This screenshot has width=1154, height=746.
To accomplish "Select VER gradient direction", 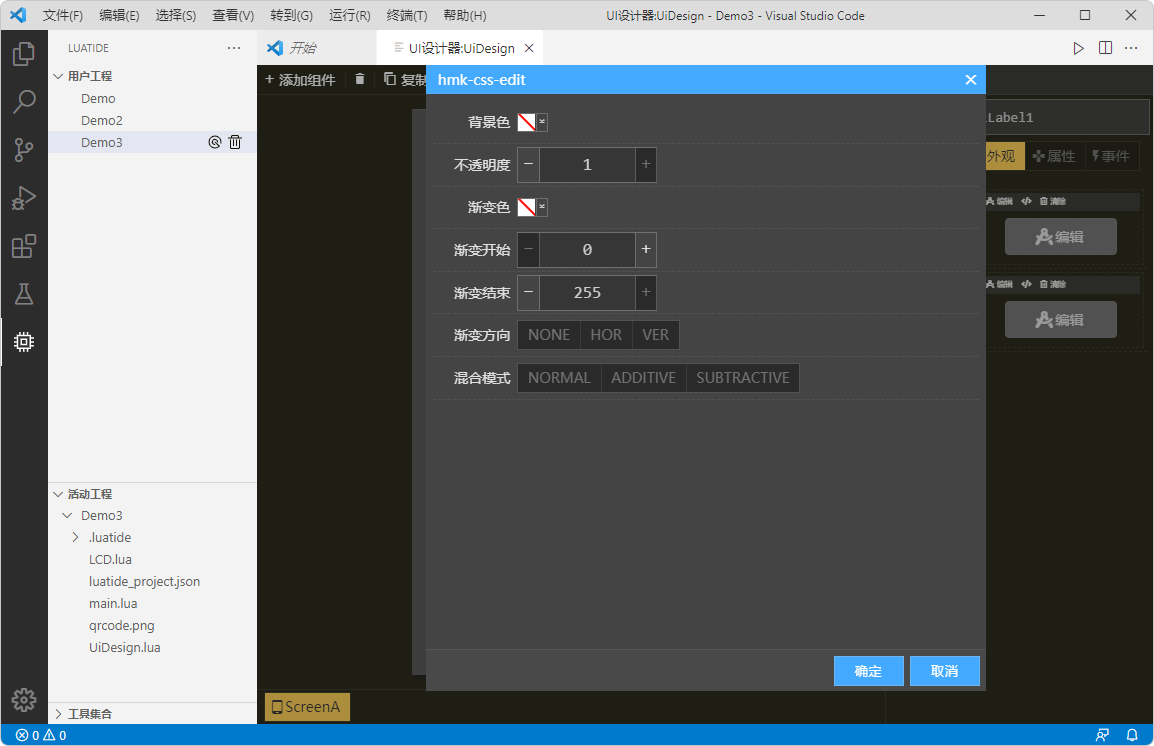I will point(656,335).
